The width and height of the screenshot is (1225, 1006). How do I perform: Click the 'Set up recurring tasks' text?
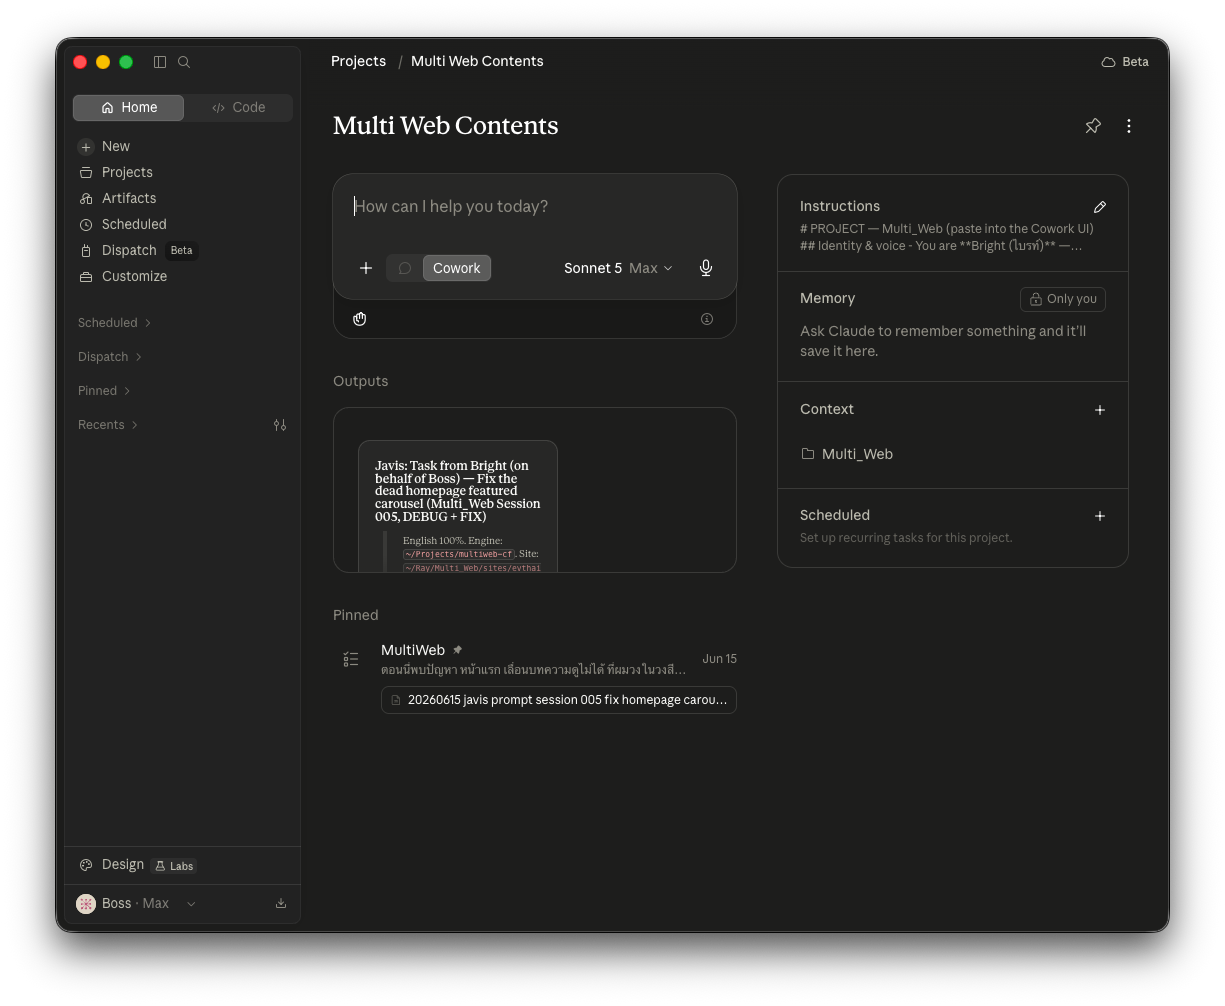[x=906, y=538]
